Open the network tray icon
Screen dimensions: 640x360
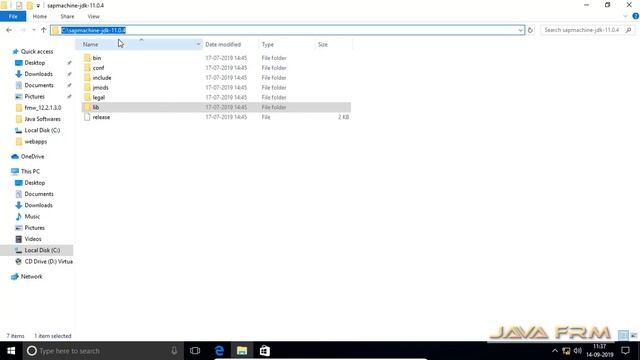tap(566, 351)
